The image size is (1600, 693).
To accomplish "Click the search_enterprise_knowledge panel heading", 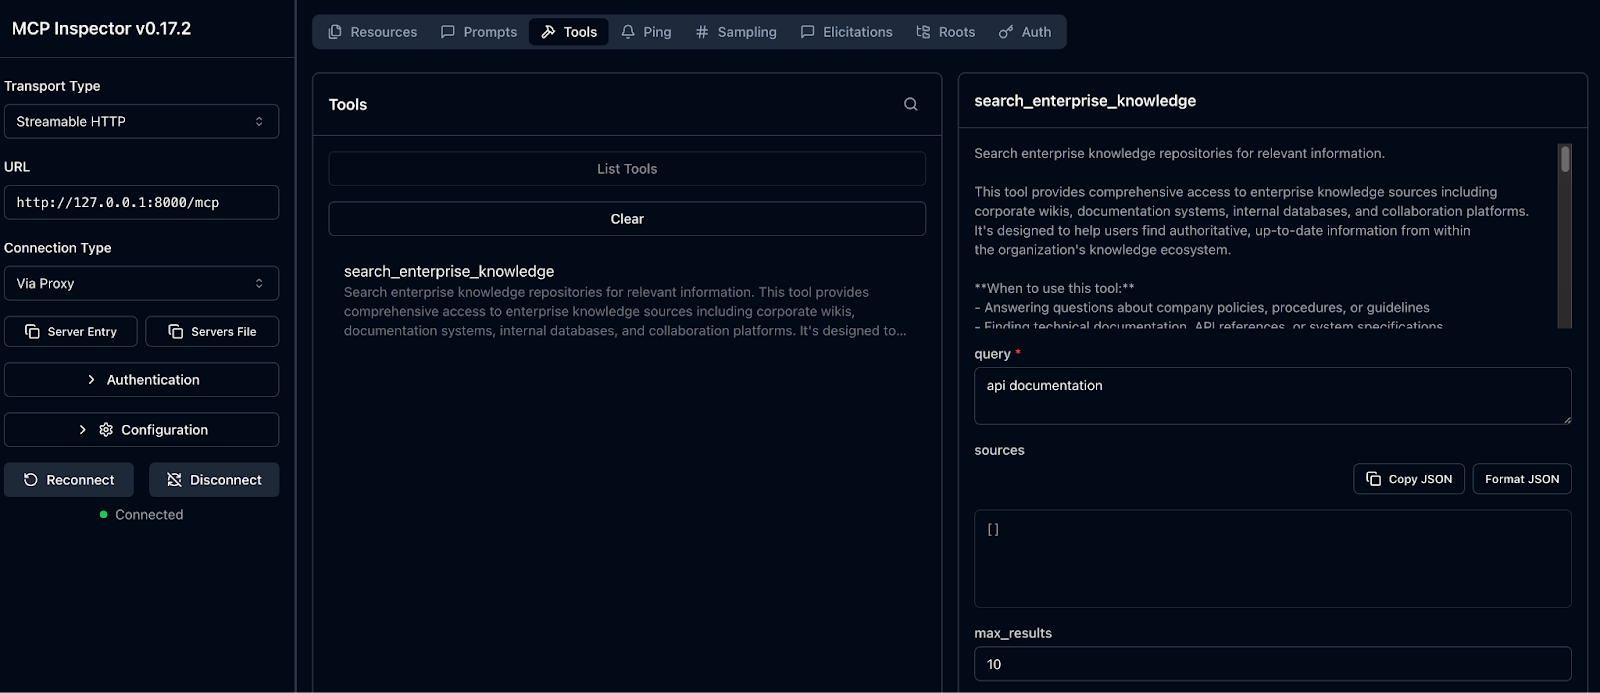I will (1085, 101).
